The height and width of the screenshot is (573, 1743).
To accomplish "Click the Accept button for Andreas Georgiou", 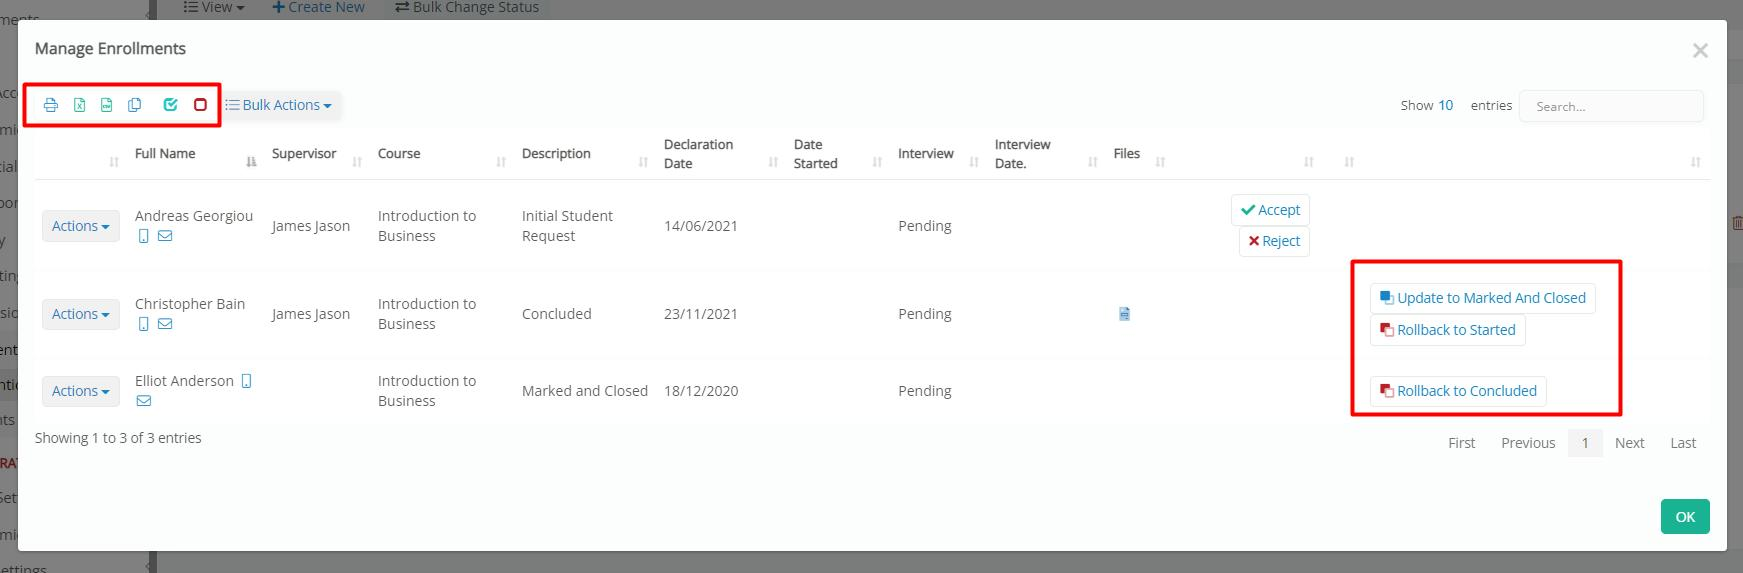I will (x=1270, y=210).
